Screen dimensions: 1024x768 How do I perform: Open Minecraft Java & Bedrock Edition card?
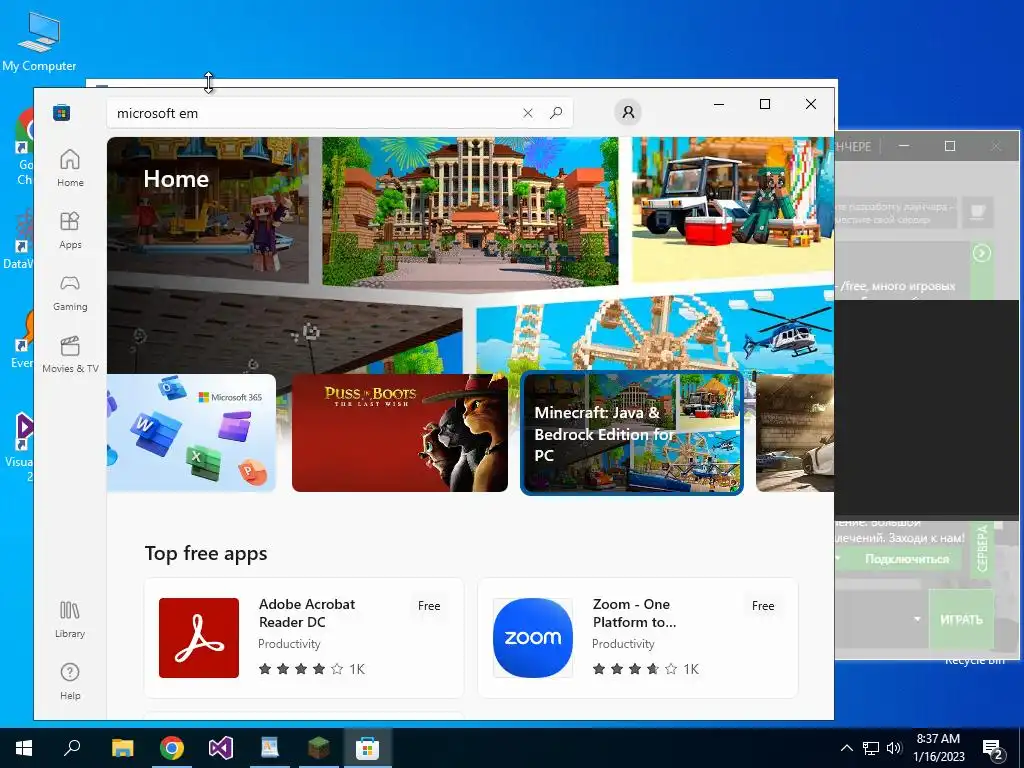click(x=632, y=432)
